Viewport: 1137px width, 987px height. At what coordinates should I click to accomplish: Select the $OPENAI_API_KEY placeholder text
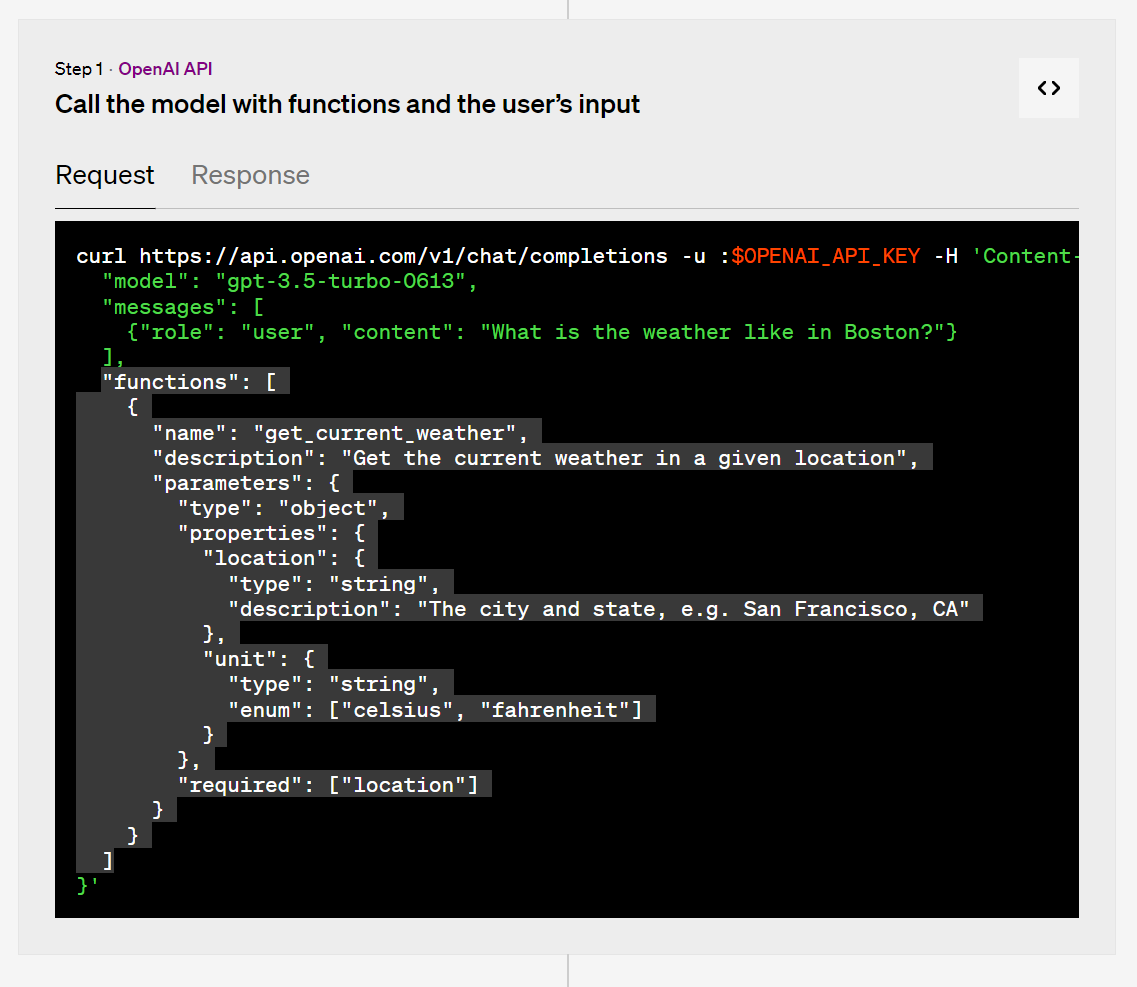click(825, 256)
